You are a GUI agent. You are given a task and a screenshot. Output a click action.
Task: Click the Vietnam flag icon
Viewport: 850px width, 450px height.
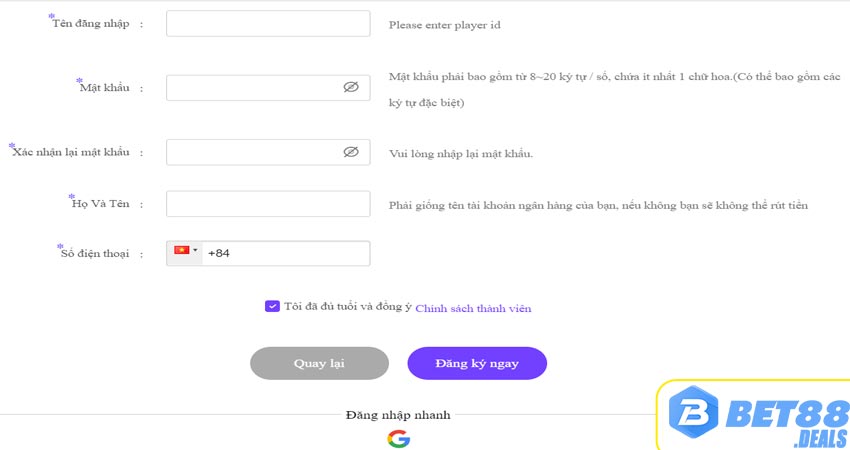click(x=182, y=250)
